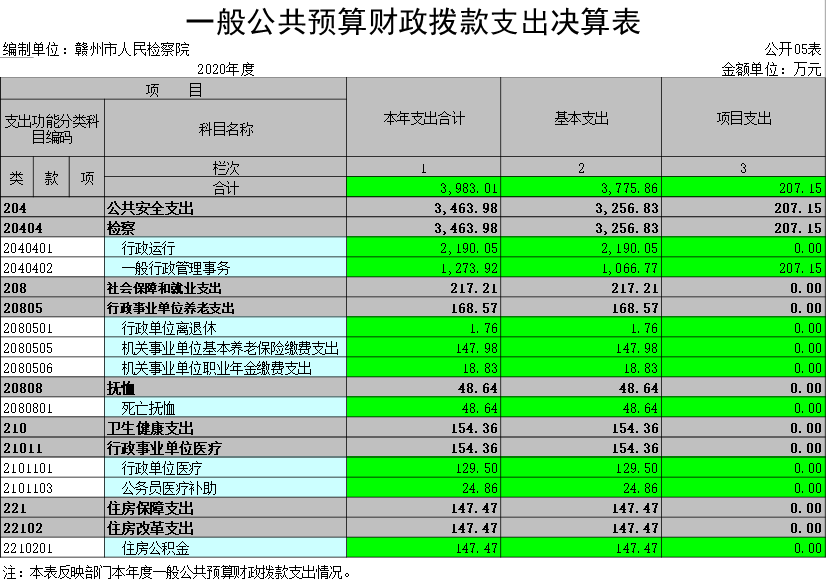Click code 2040402
Image resolution: width=829 pixels, height=587 pixels.
point(28,268)
